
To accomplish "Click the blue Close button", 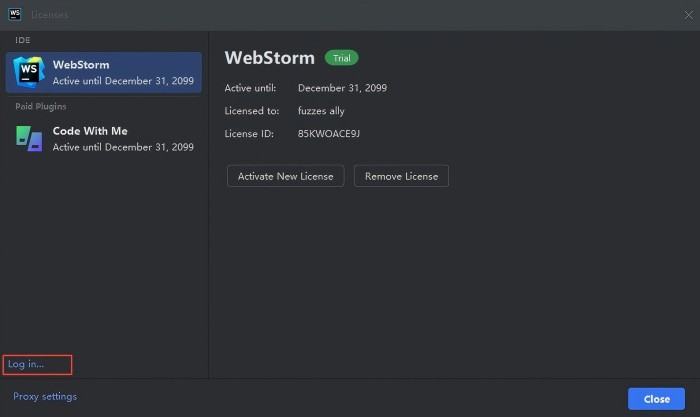I will click(656, 399).
